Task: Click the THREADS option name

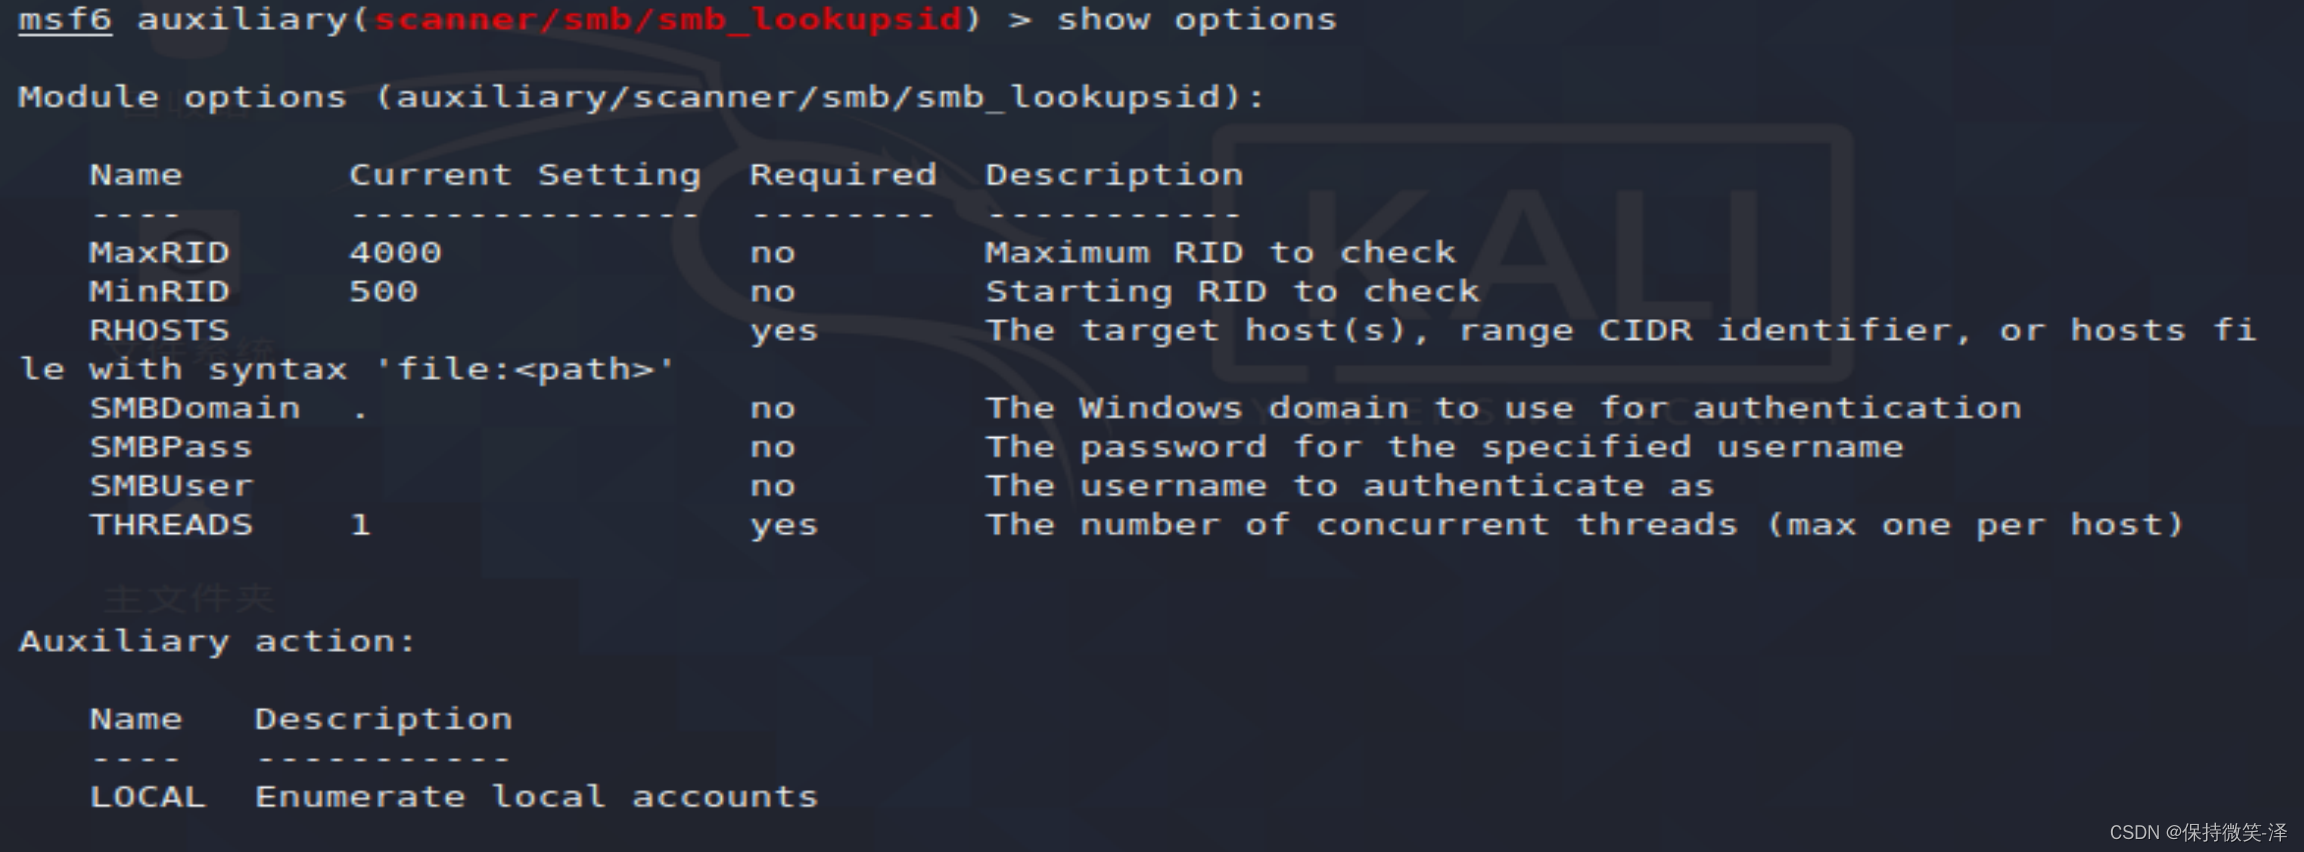Action: 171,526
